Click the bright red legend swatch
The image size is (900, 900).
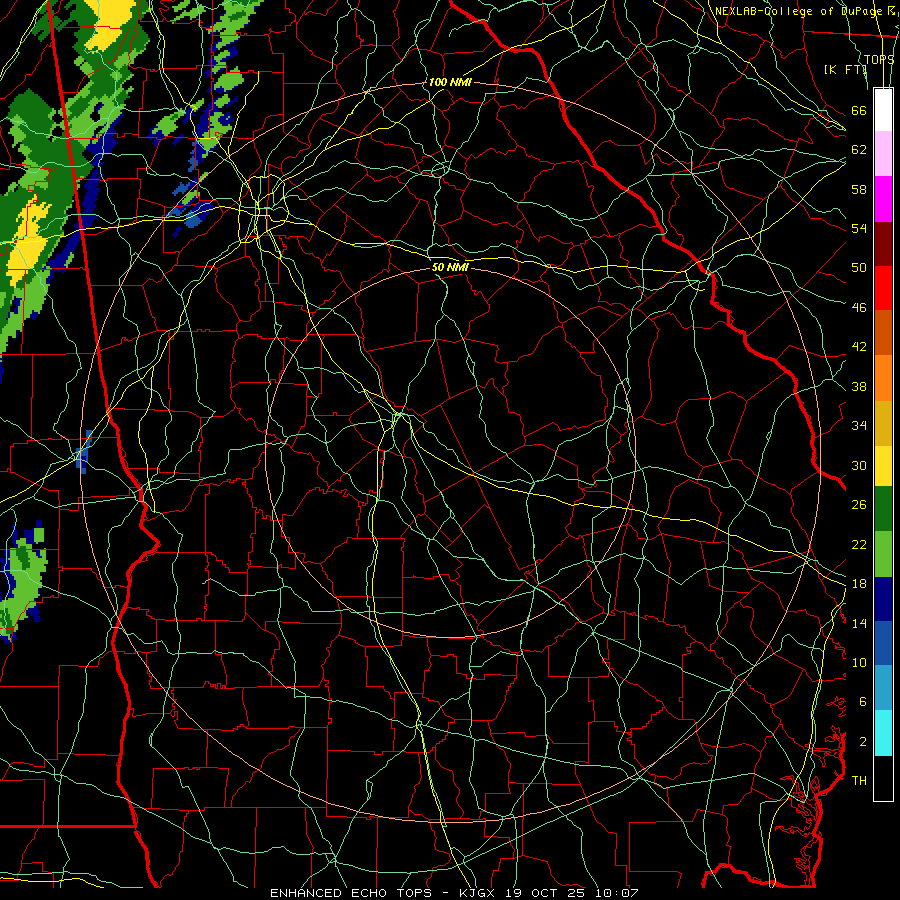(883, 288)
